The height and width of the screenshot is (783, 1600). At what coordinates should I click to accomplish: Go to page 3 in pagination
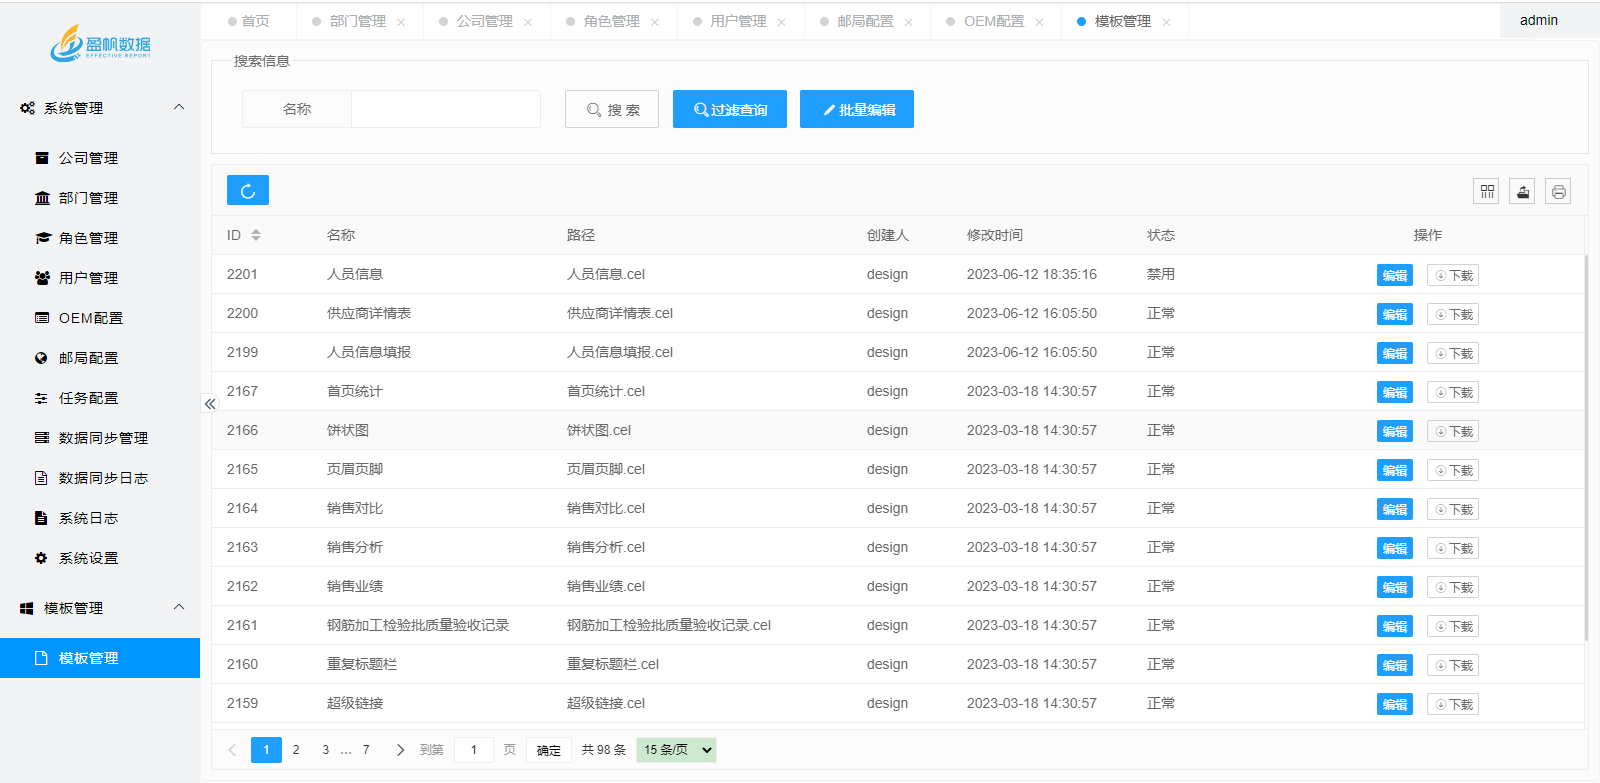[x=325, y=750]
